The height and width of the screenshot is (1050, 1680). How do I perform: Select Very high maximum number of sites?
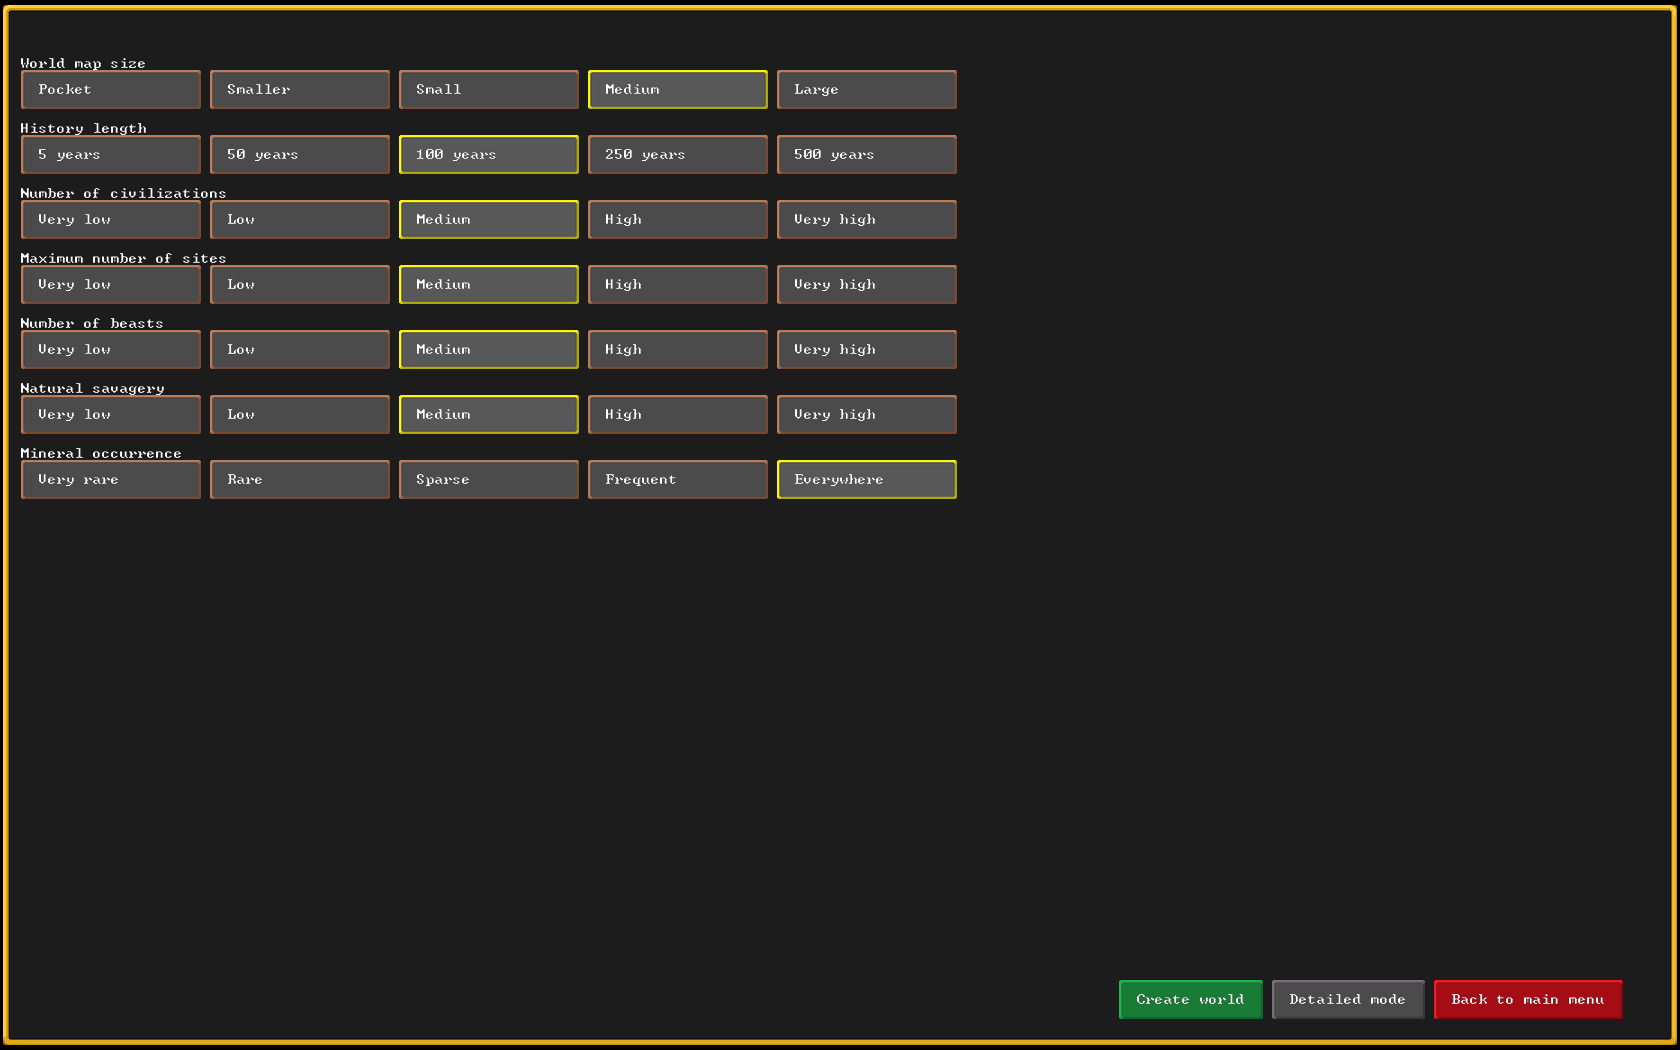pos(867,285)
